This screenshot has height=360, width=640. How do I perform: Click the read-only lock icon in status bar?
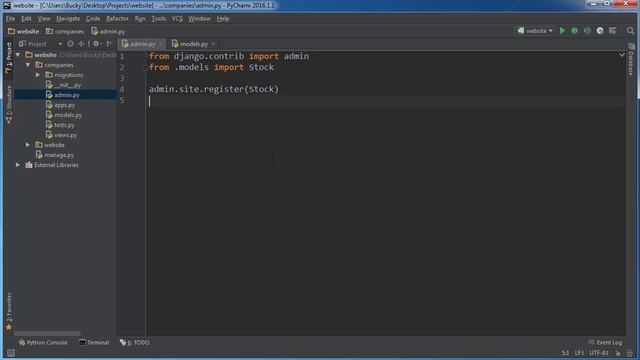click(x=618, y=353)
